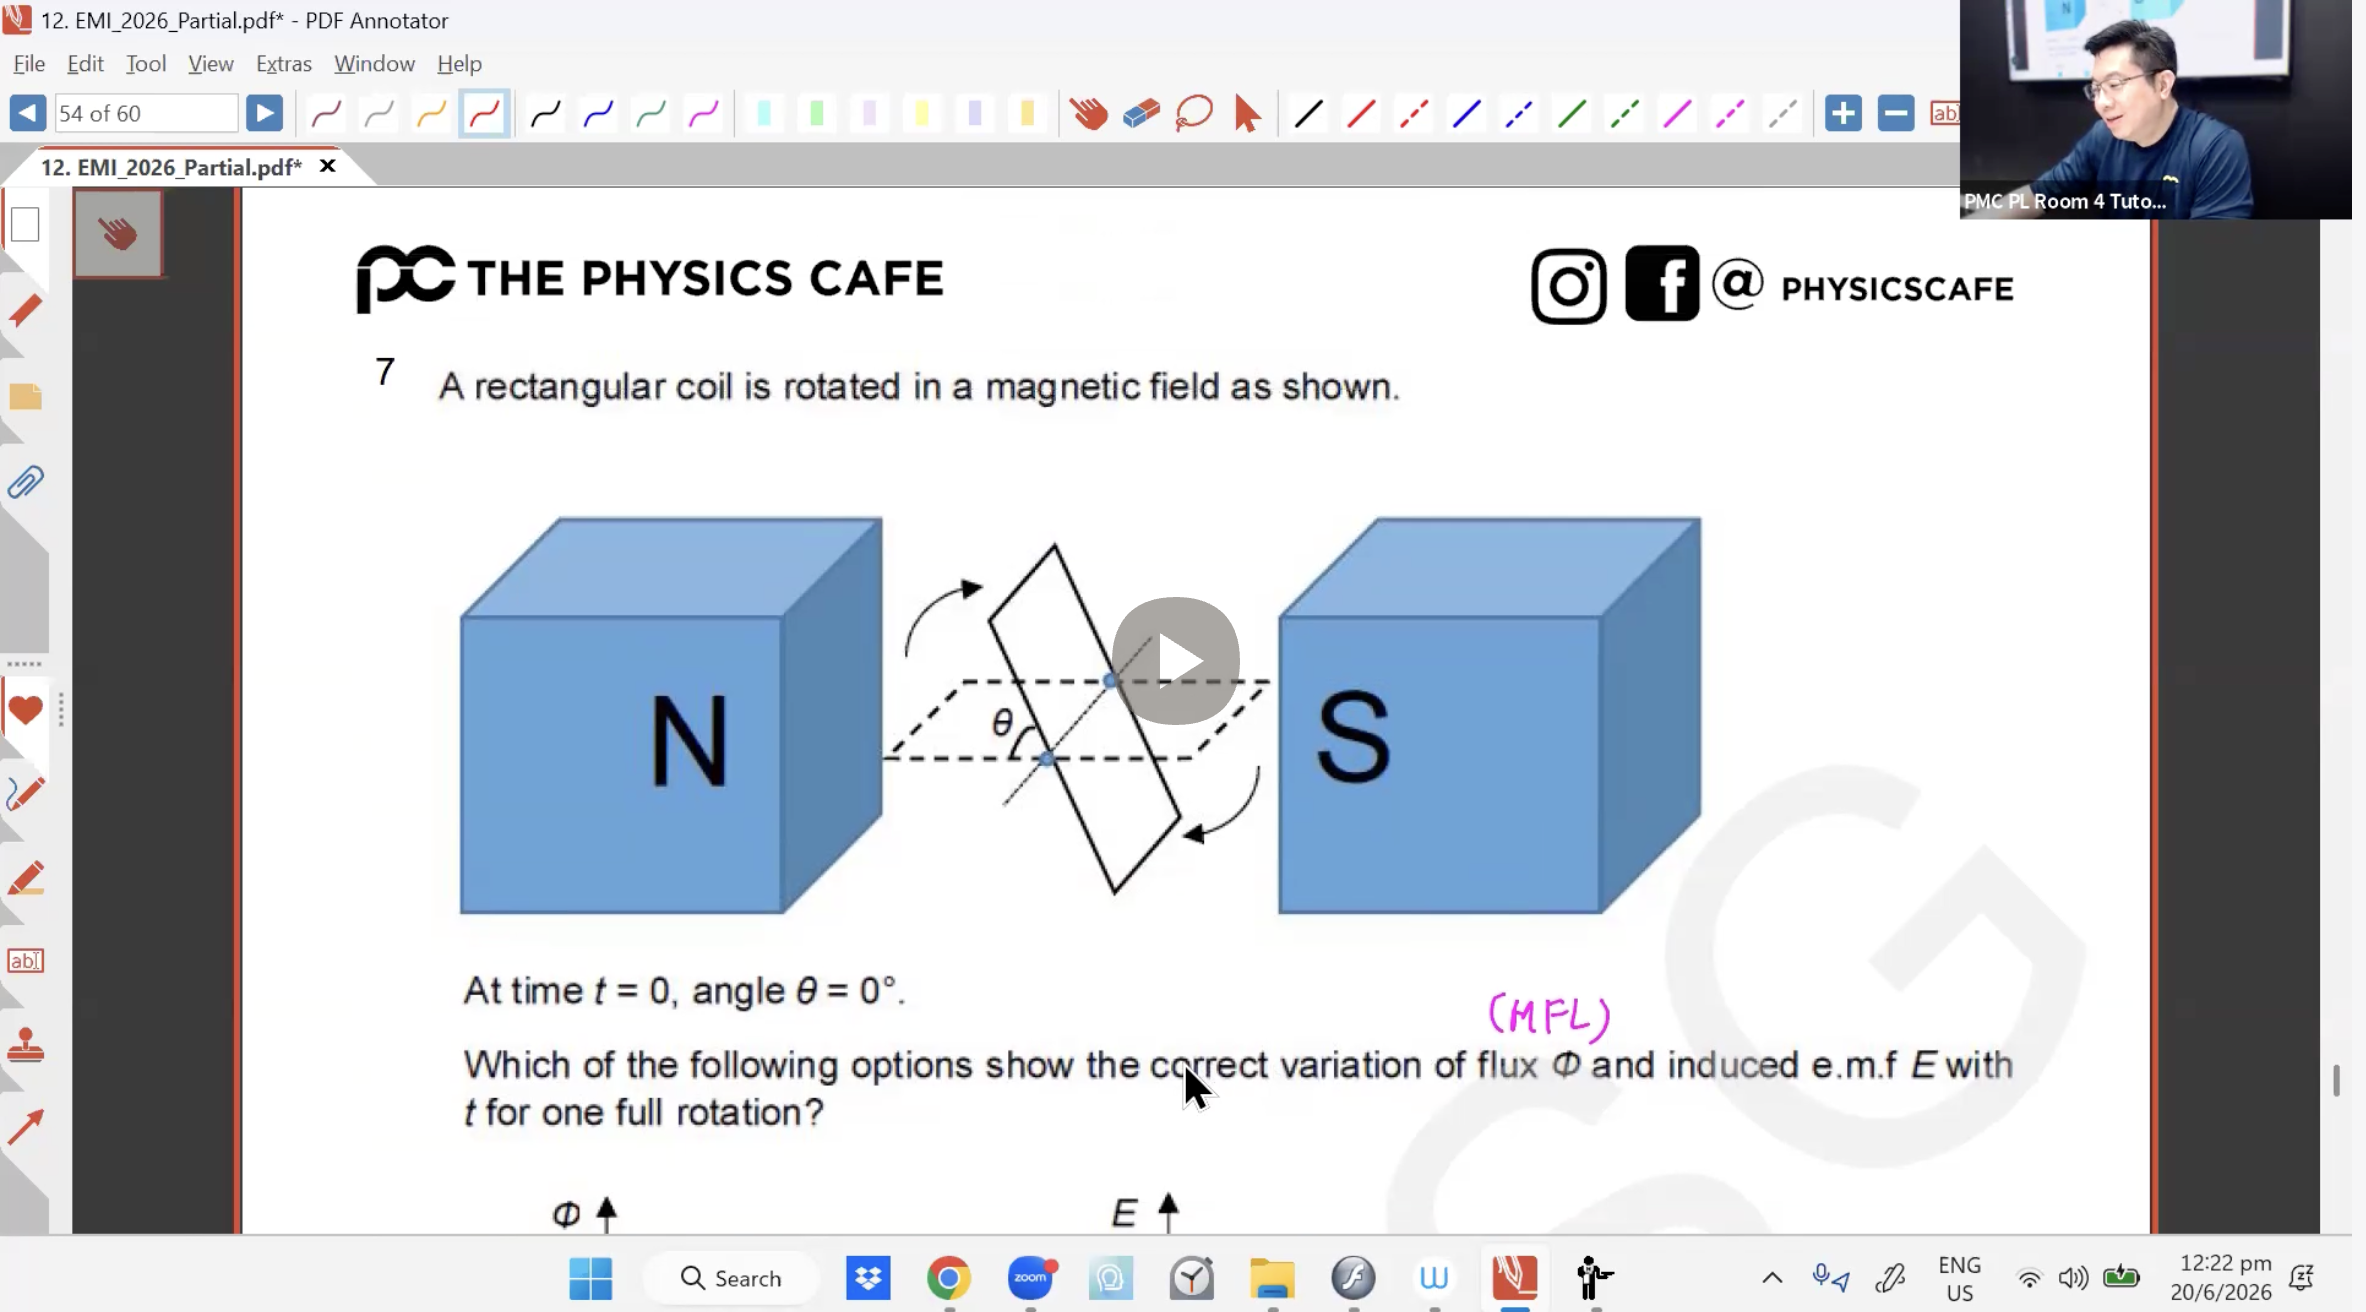Expand the hidden system tray icons chevron
The height and width of the screenshot is (1312, 2366).
point(1771,1278)
